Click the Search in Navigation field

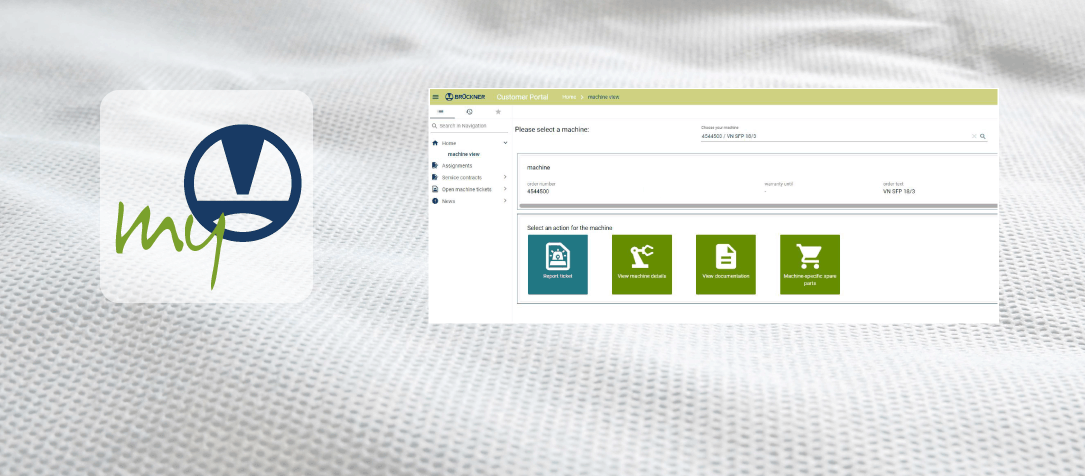pyautogui.click(x=472, y=126)
